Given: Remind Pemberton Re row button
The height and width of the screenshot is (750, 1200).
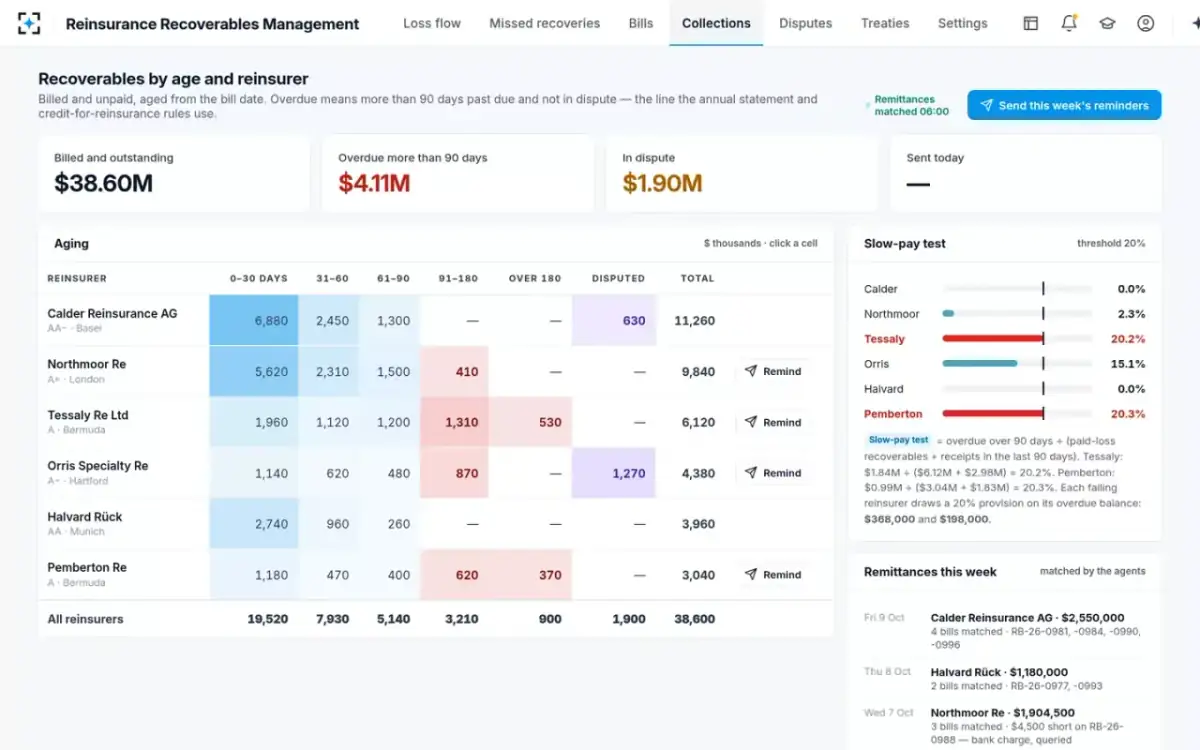Looking at the screenshot, I should coord(773,575).
